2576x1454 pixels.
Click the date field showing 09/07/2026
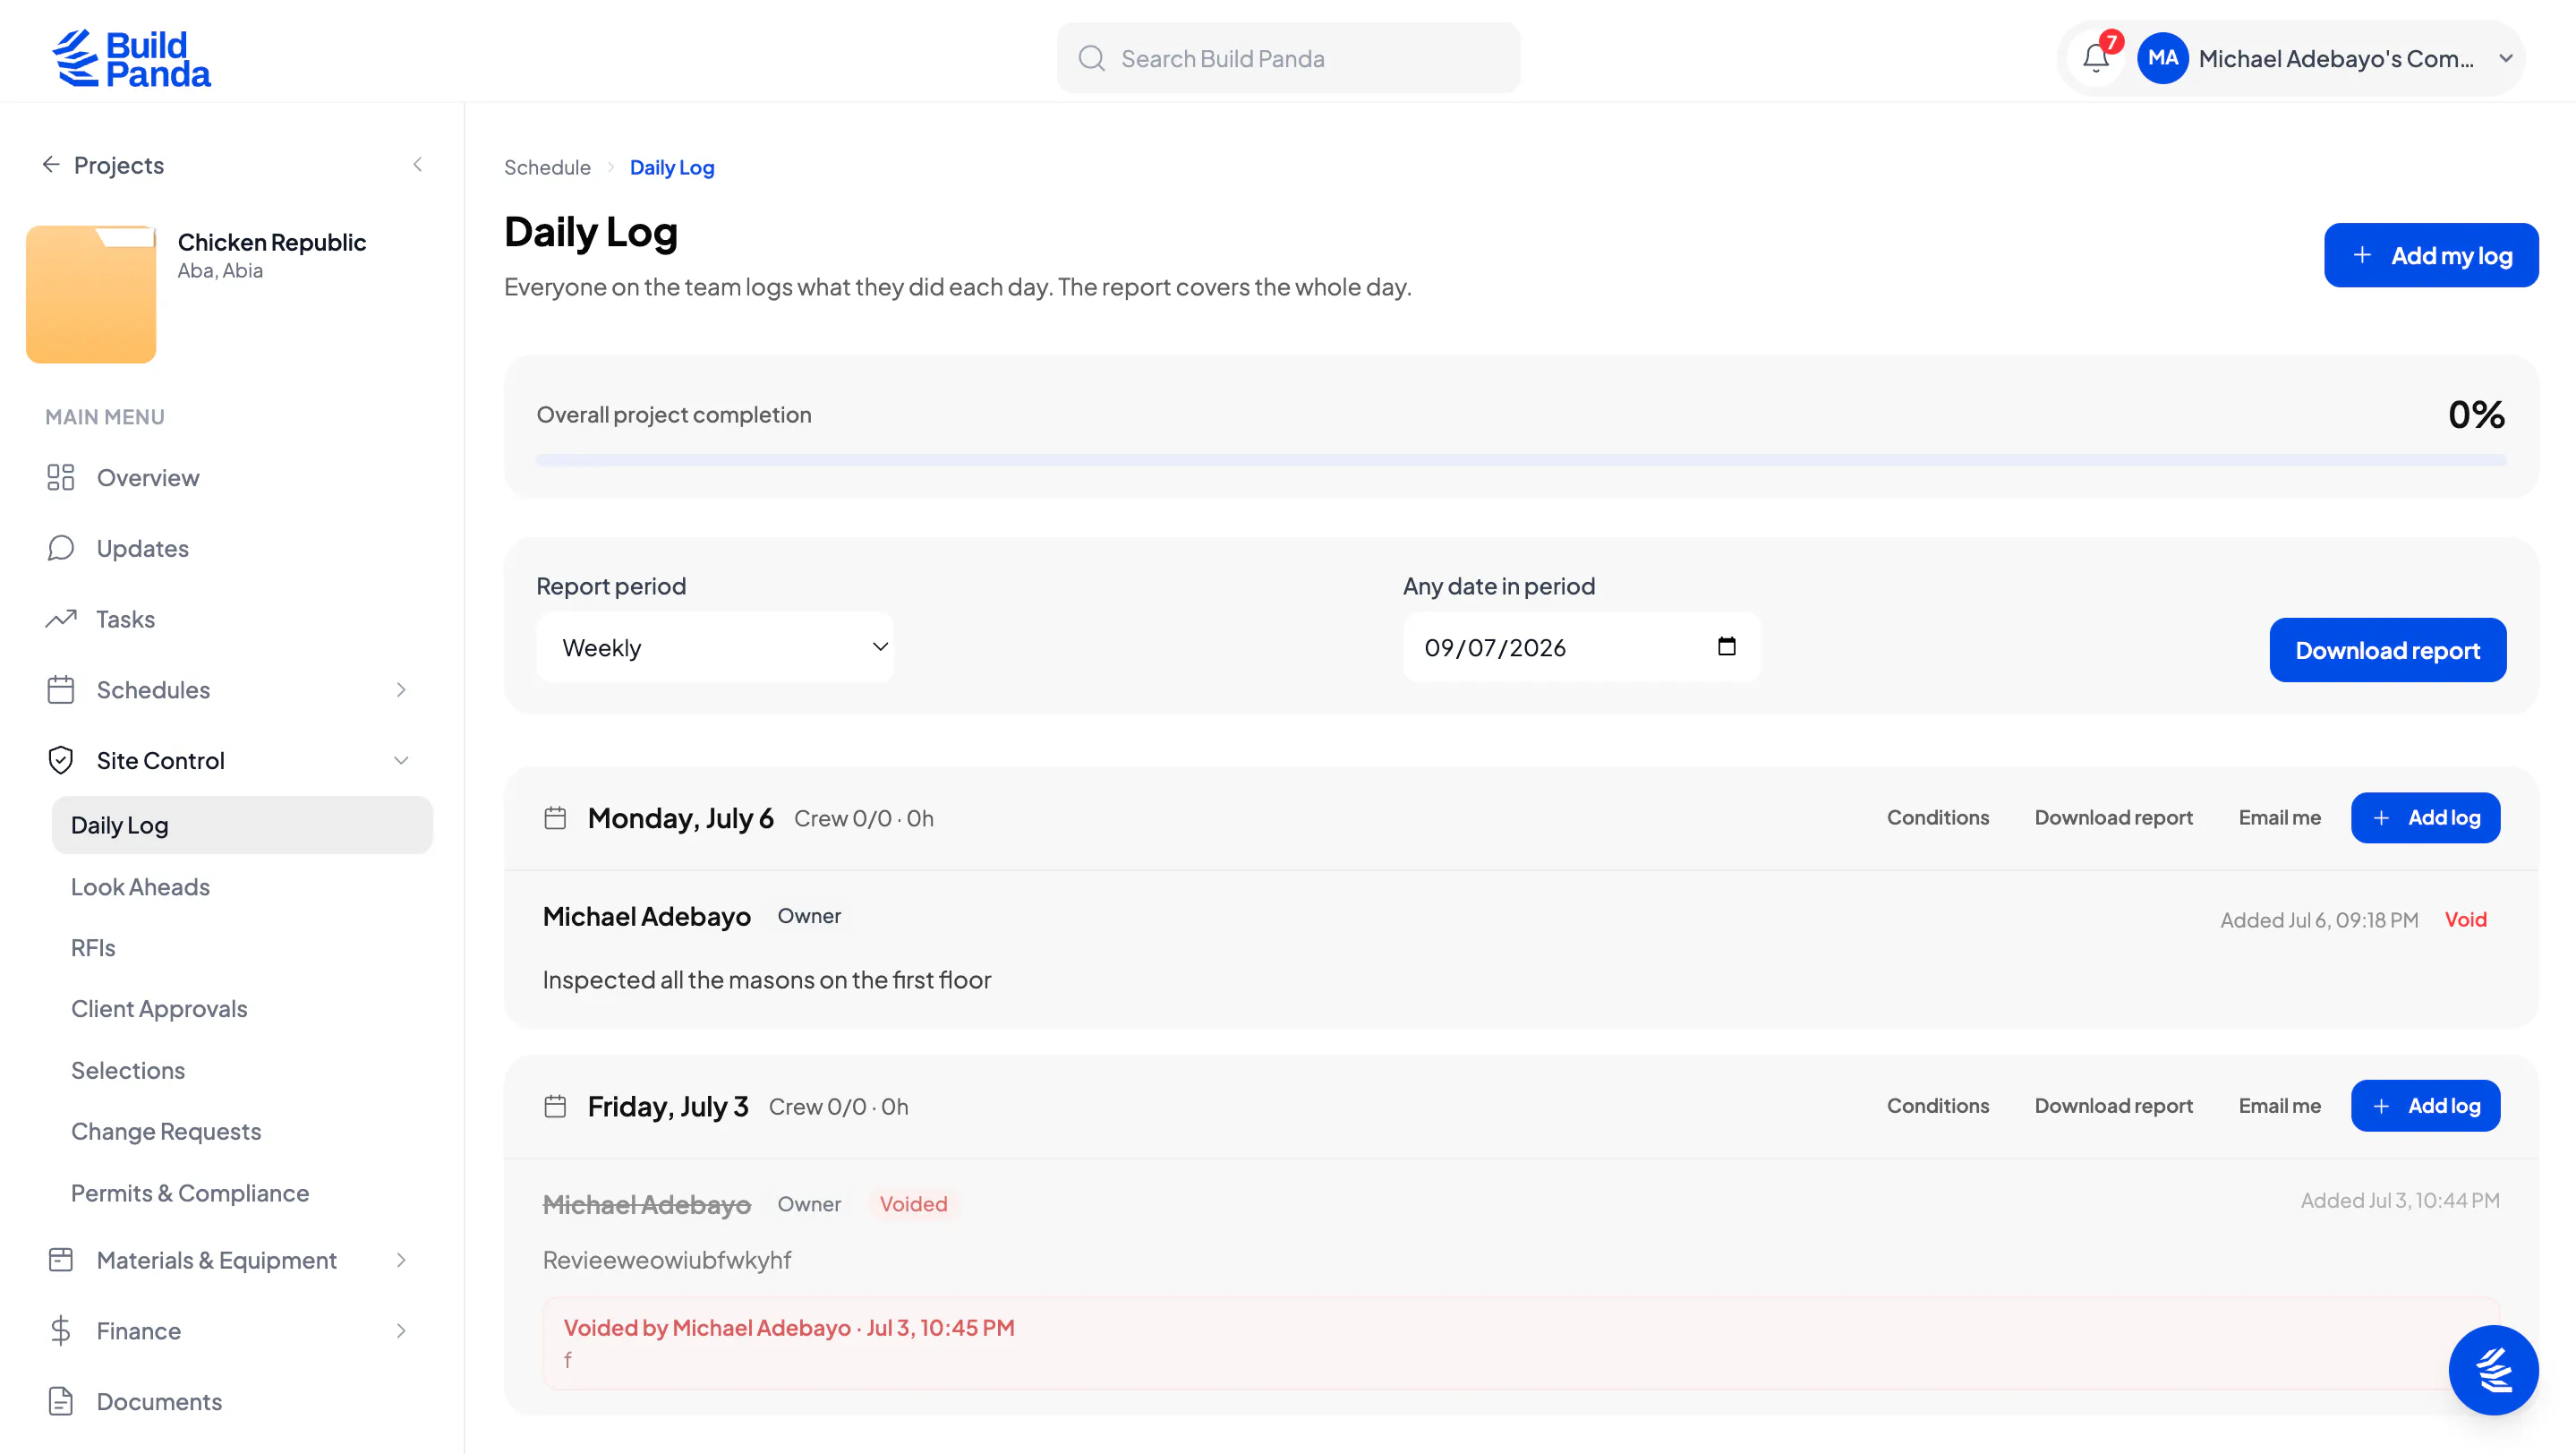[1581, 647]
